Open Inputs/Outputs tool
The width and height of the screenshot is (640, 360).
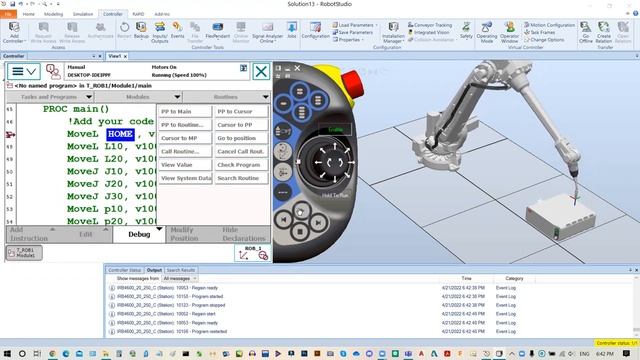coord(160,32)
